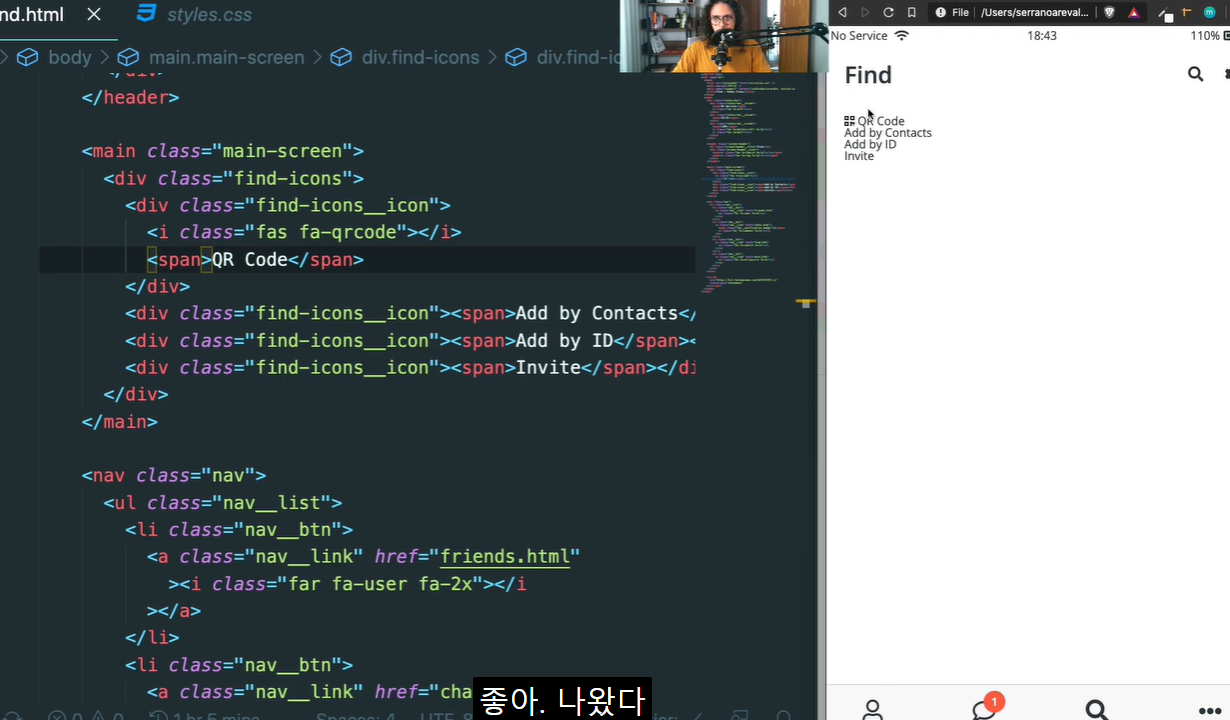Click 'far fa-user fa-2x' class string
Image resolution: width=1230 pixels, height=720 pixels.
pyautogui.click(x=380, y=583)
